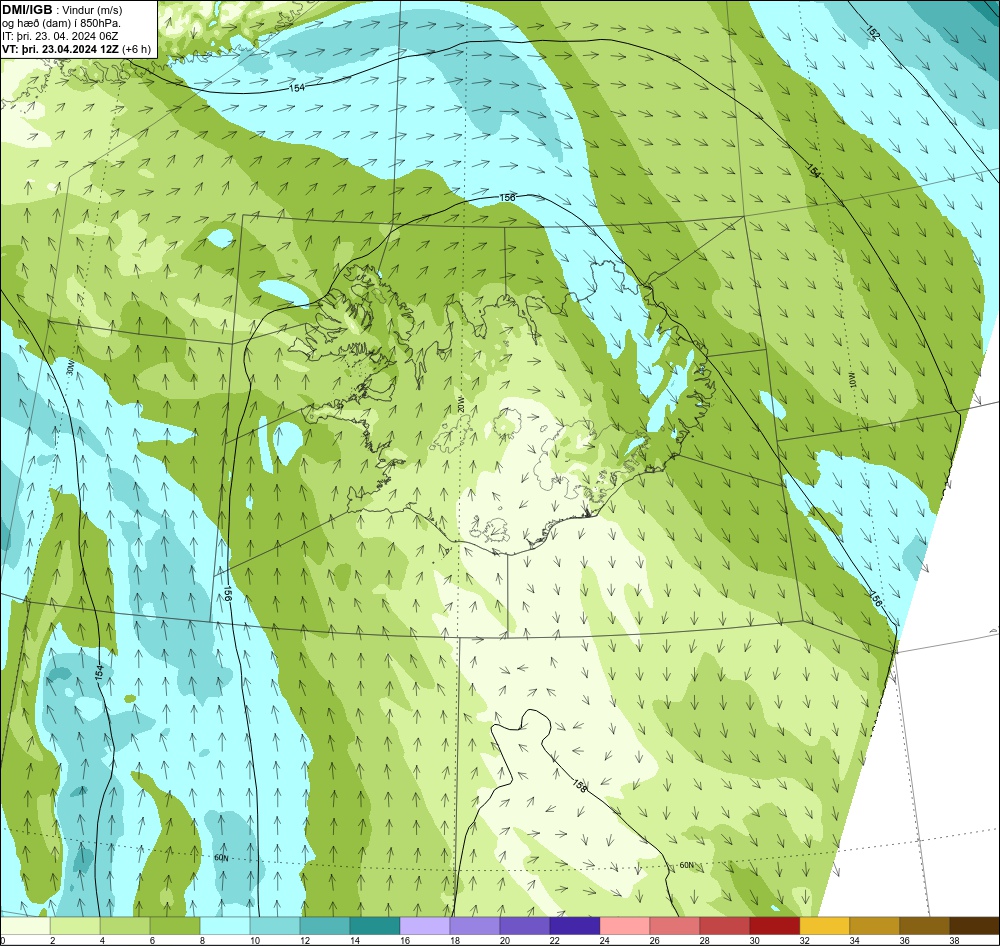Select the salmon swatch between 26 and 28

(674, 926)
